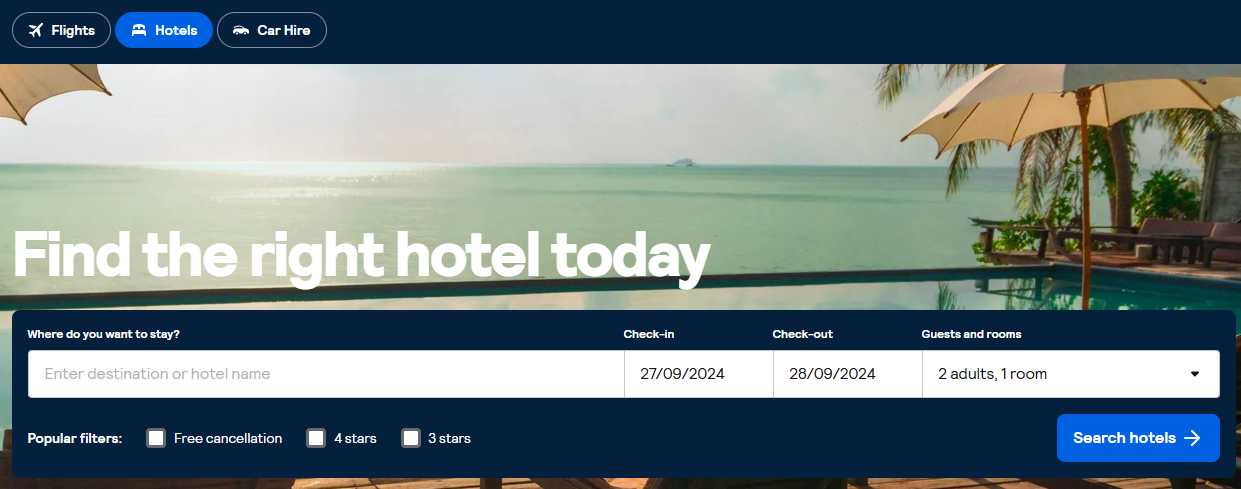Expand guests selector using the caret arrow
1241x489 pixels.
[1194, 374]
